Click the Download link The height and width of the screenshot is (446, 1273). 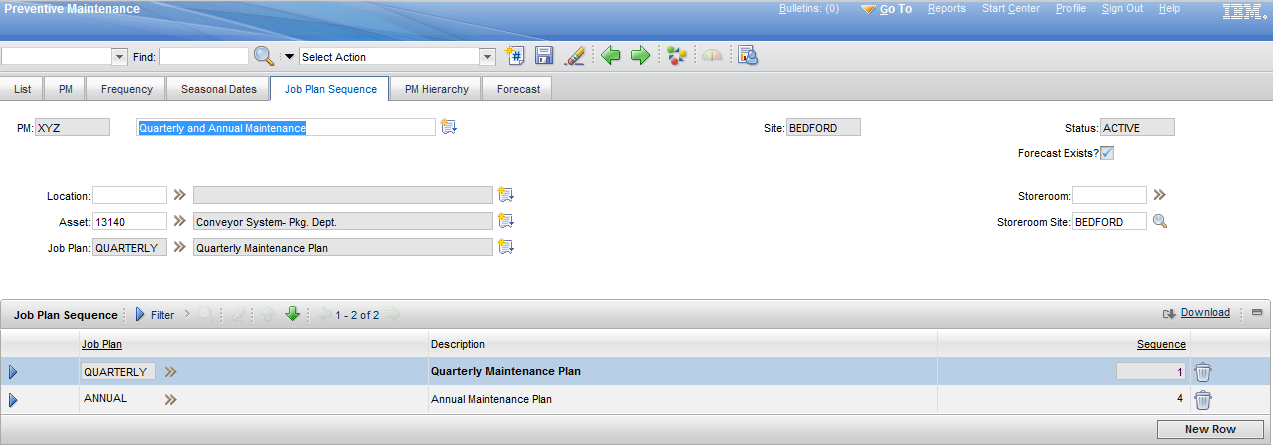click(x=1205, y=313)
